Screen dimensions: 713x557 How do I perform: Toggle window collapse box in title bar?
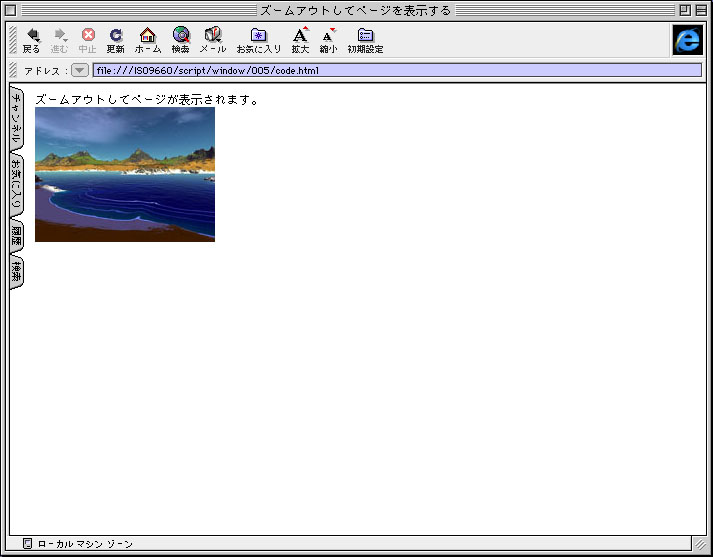[700, 10]
